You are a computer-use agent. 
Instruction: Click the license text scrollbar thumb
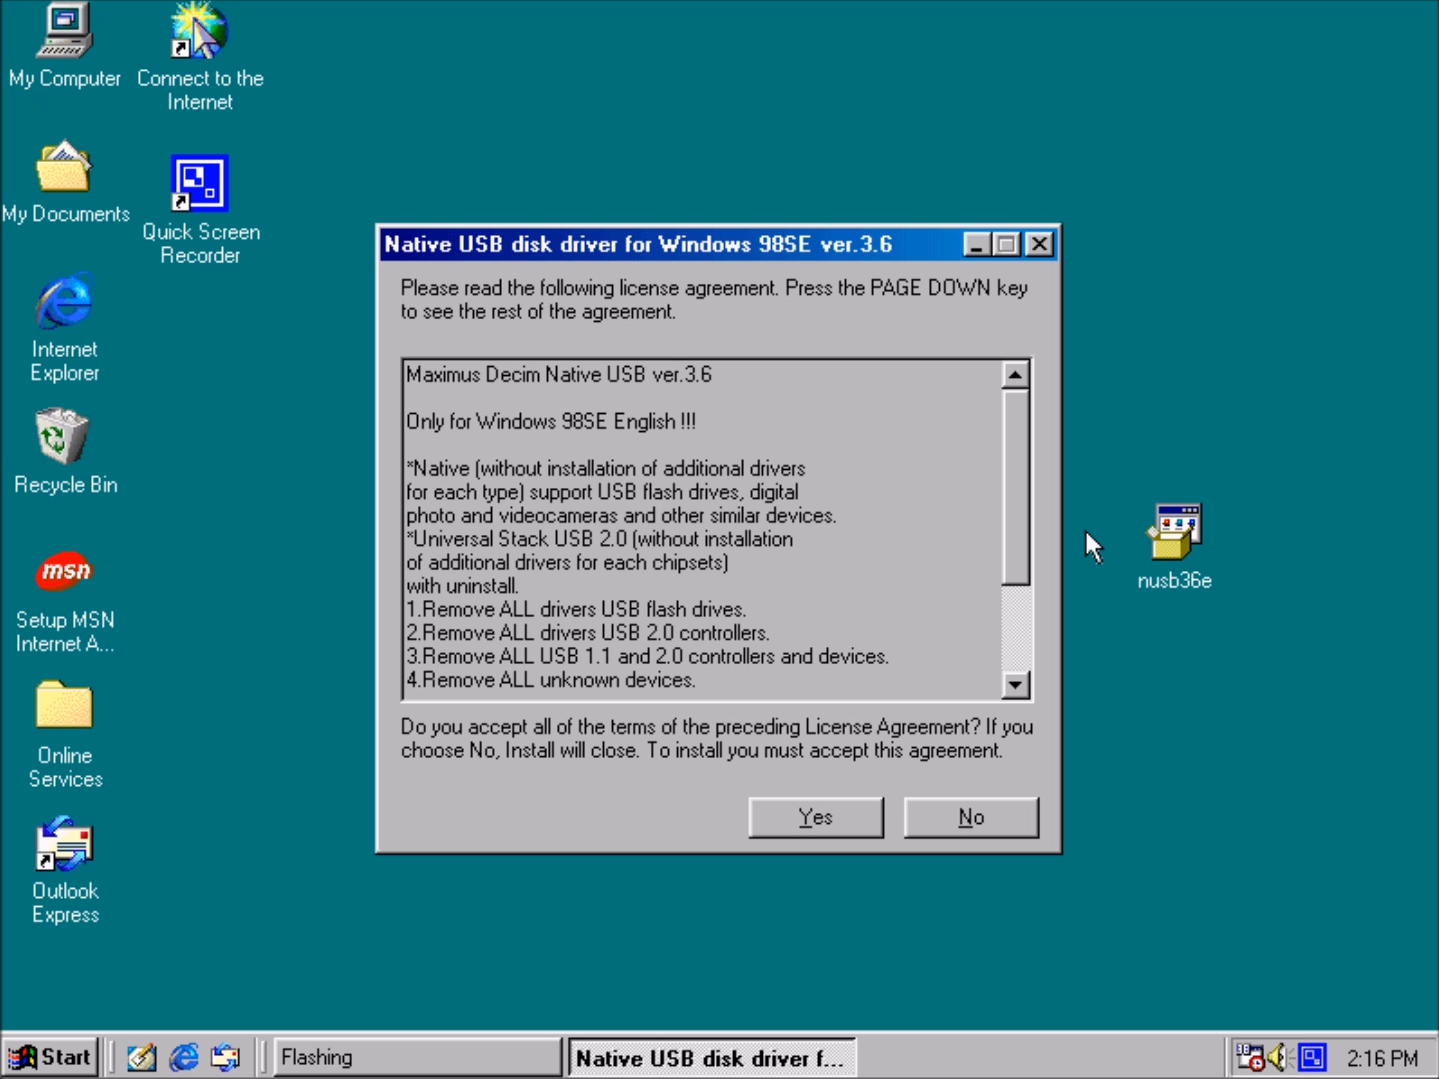coord(1016,487)
